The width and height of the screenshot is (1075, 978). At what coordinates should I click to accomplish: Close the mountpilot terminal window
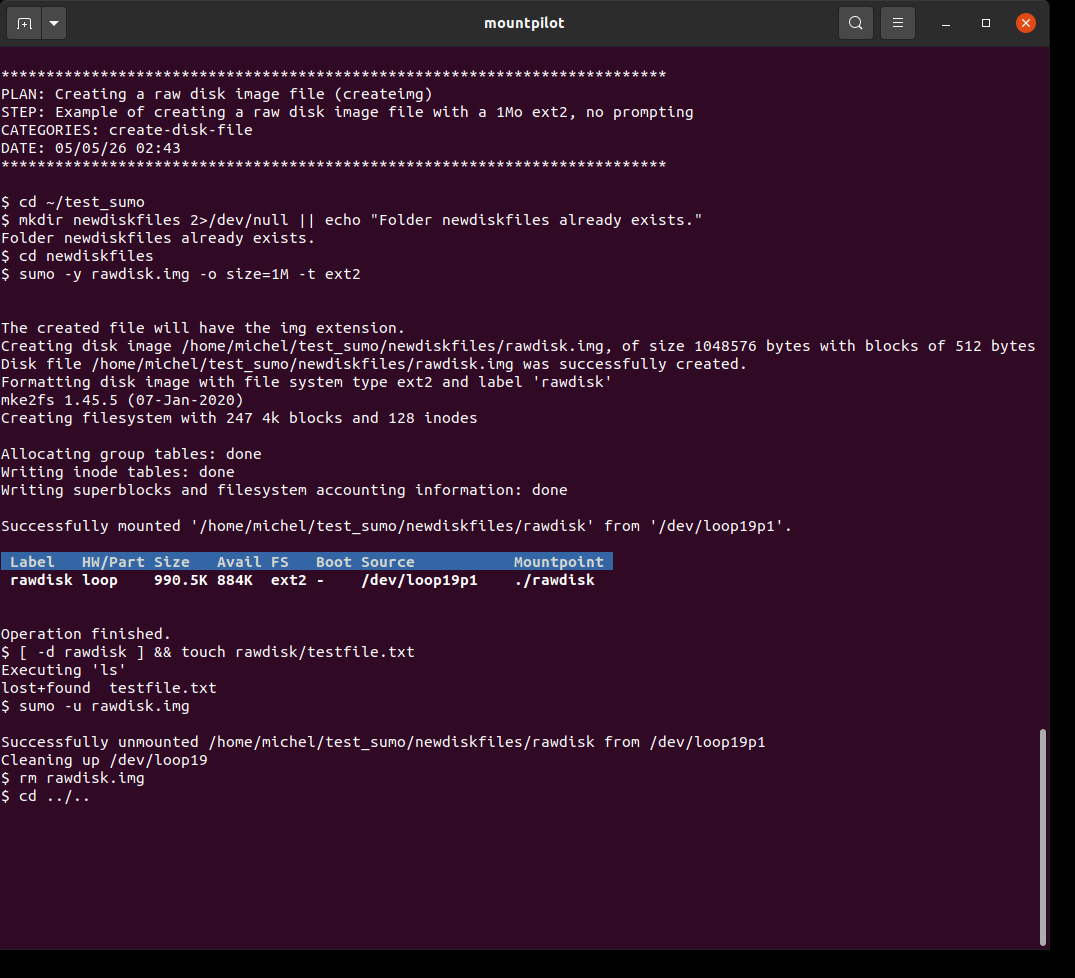point(1026,23)
